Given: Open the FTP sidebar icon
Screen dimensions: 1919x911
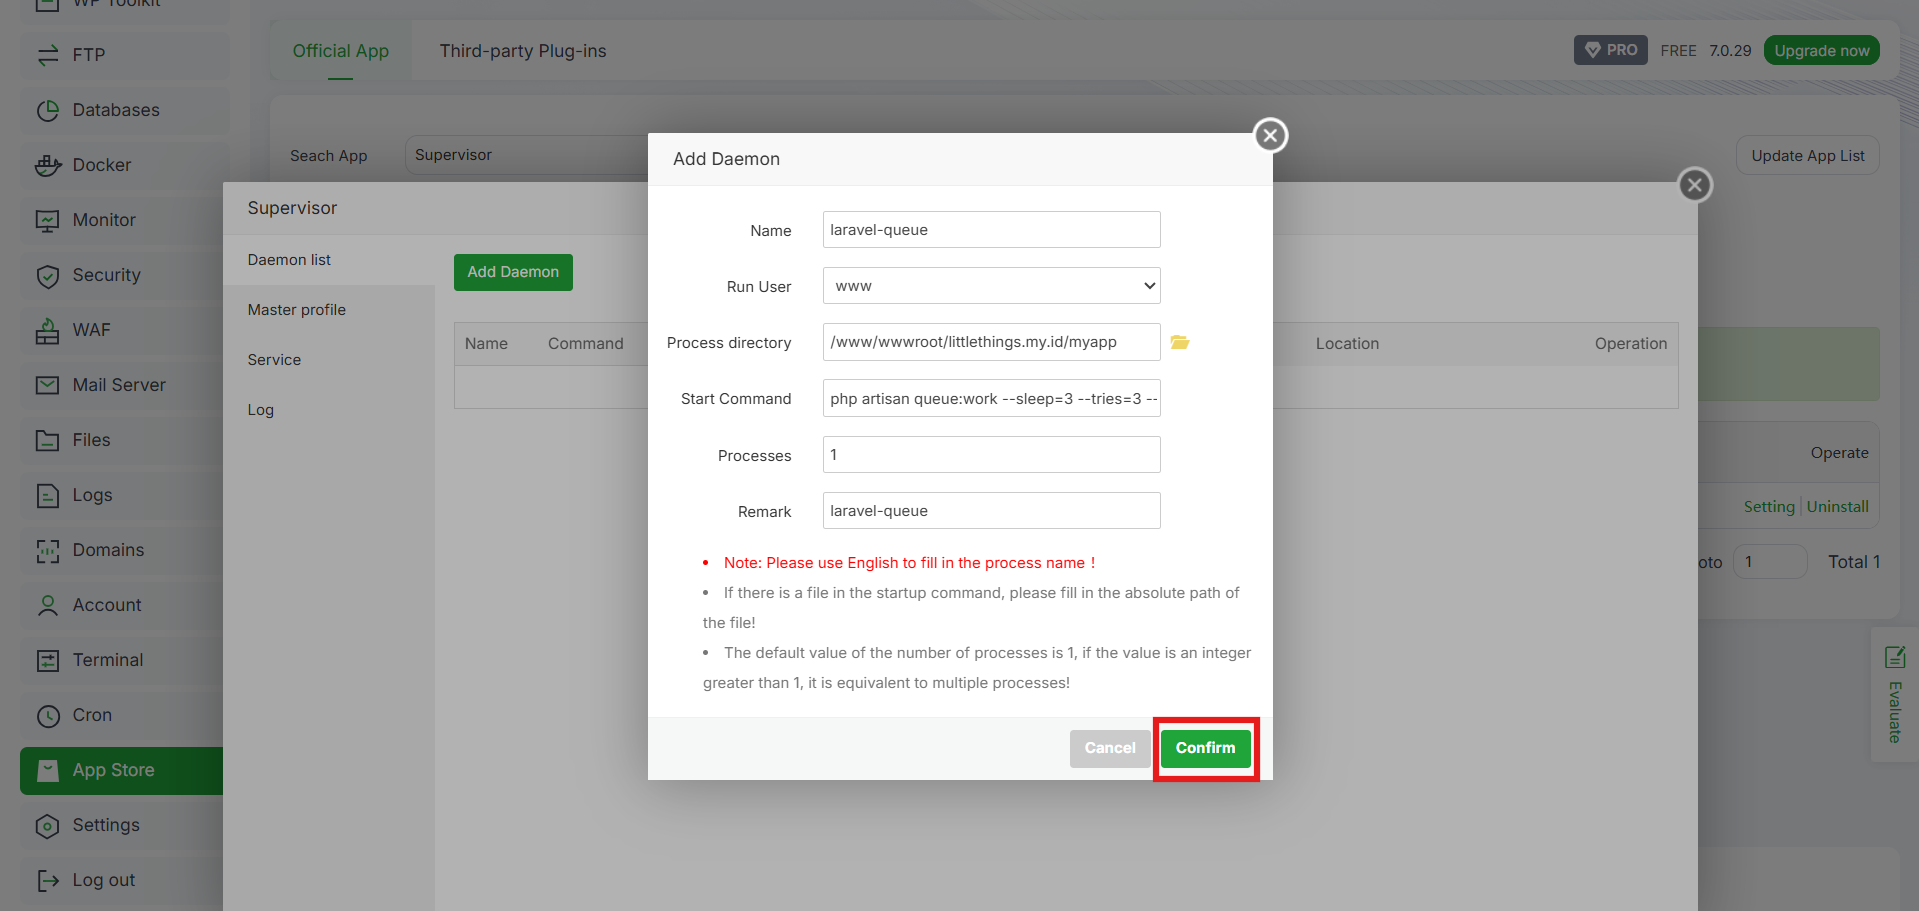Looking at the screenshot, I should pyautogui.click(x=47, y=55).
